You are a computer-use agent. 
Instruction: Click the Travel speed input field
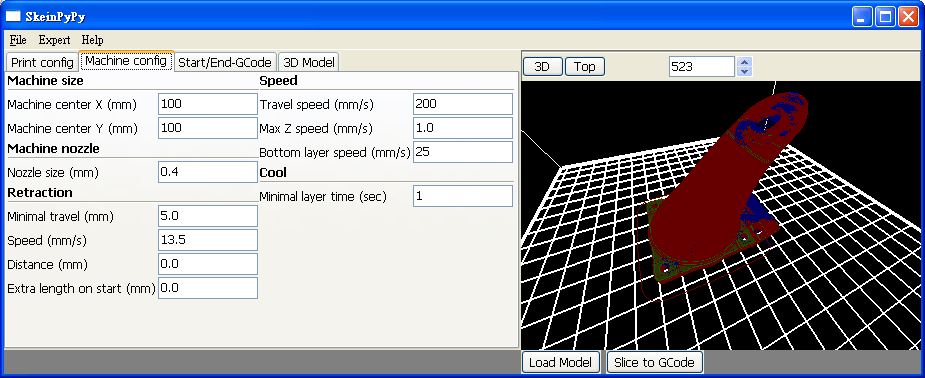[462, 104]
